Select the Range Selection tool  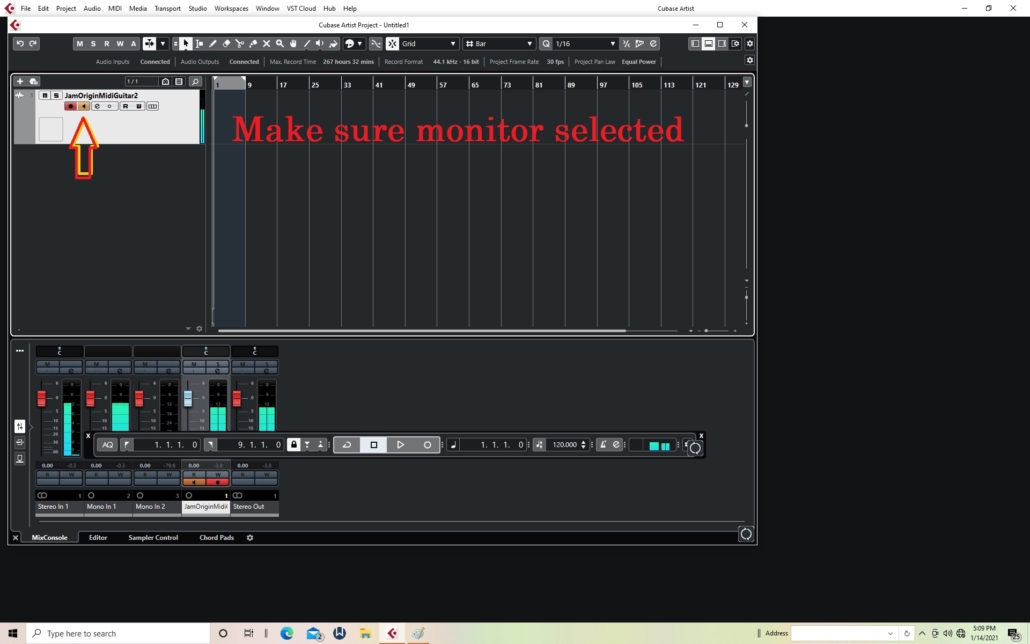click(x=200, y=43)
